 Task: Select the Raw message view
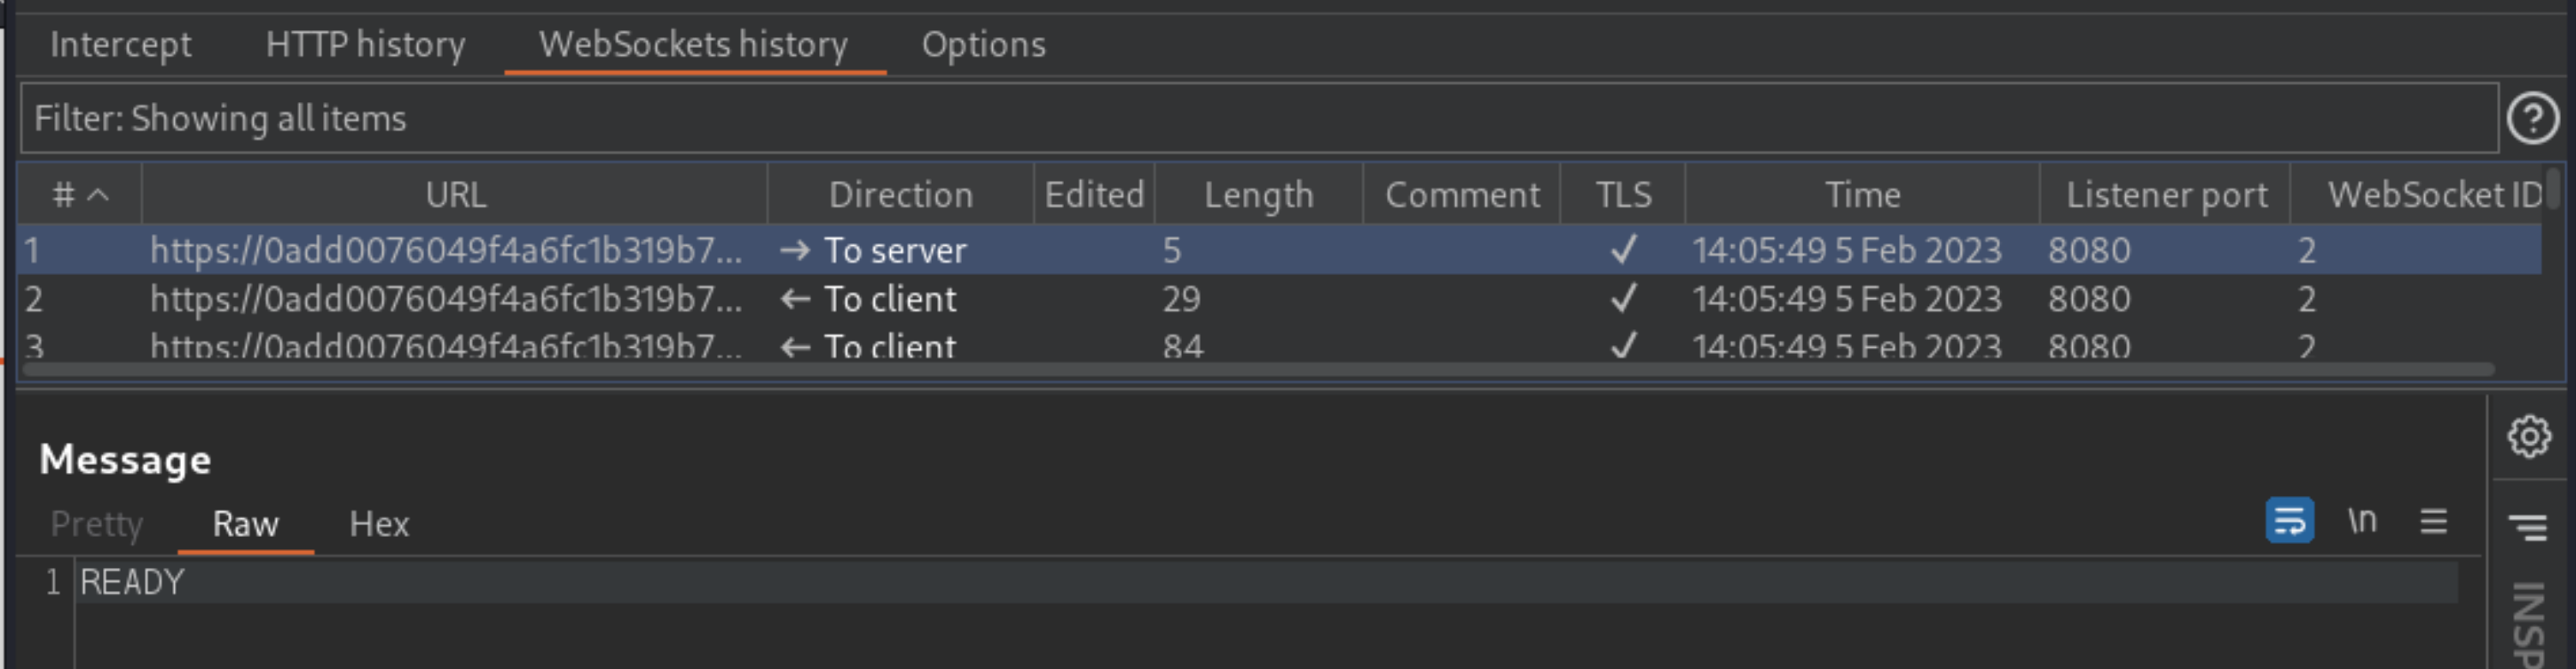[x=245, y=524]
